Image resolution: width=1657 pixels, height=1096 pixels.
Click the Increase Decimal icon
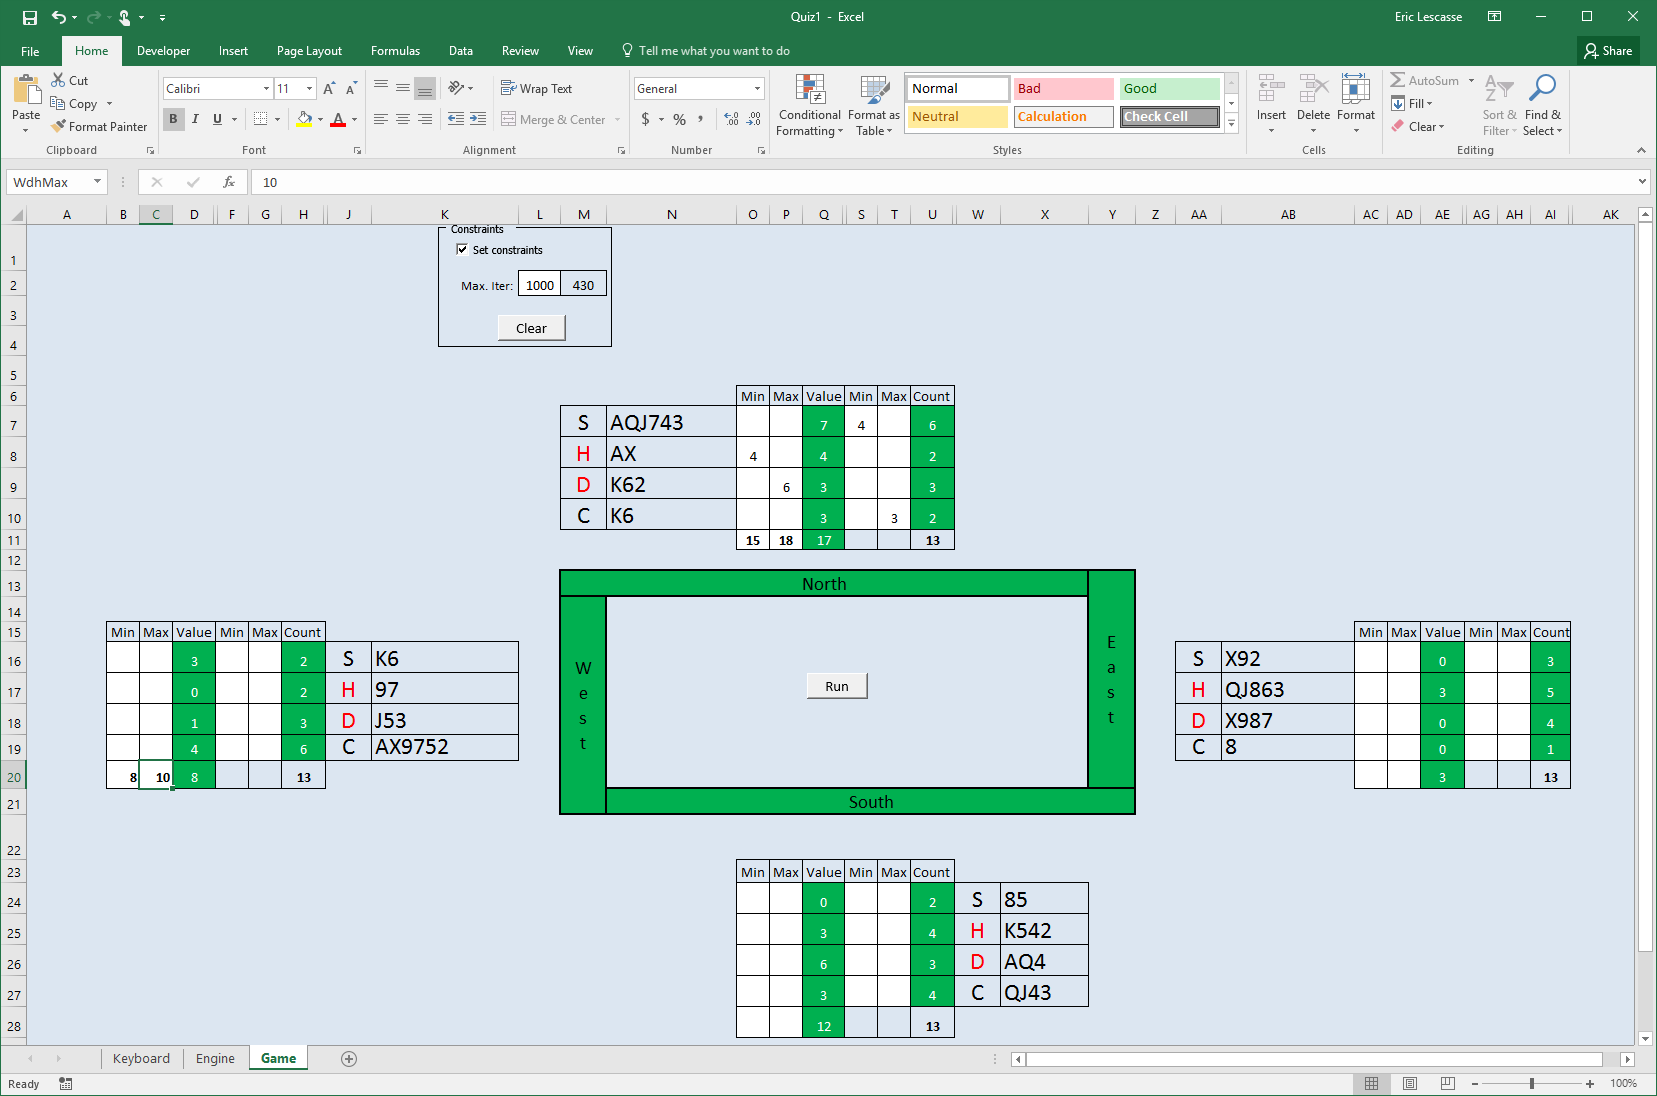(732, 119)
